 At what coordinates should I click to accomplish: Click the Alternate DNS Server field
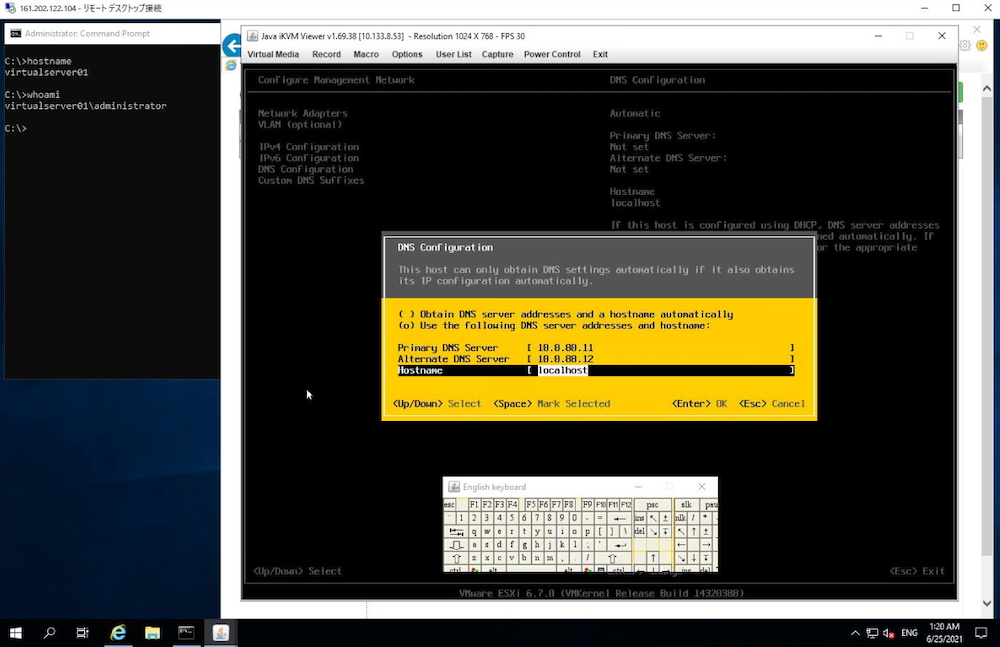tap(661, 359)
